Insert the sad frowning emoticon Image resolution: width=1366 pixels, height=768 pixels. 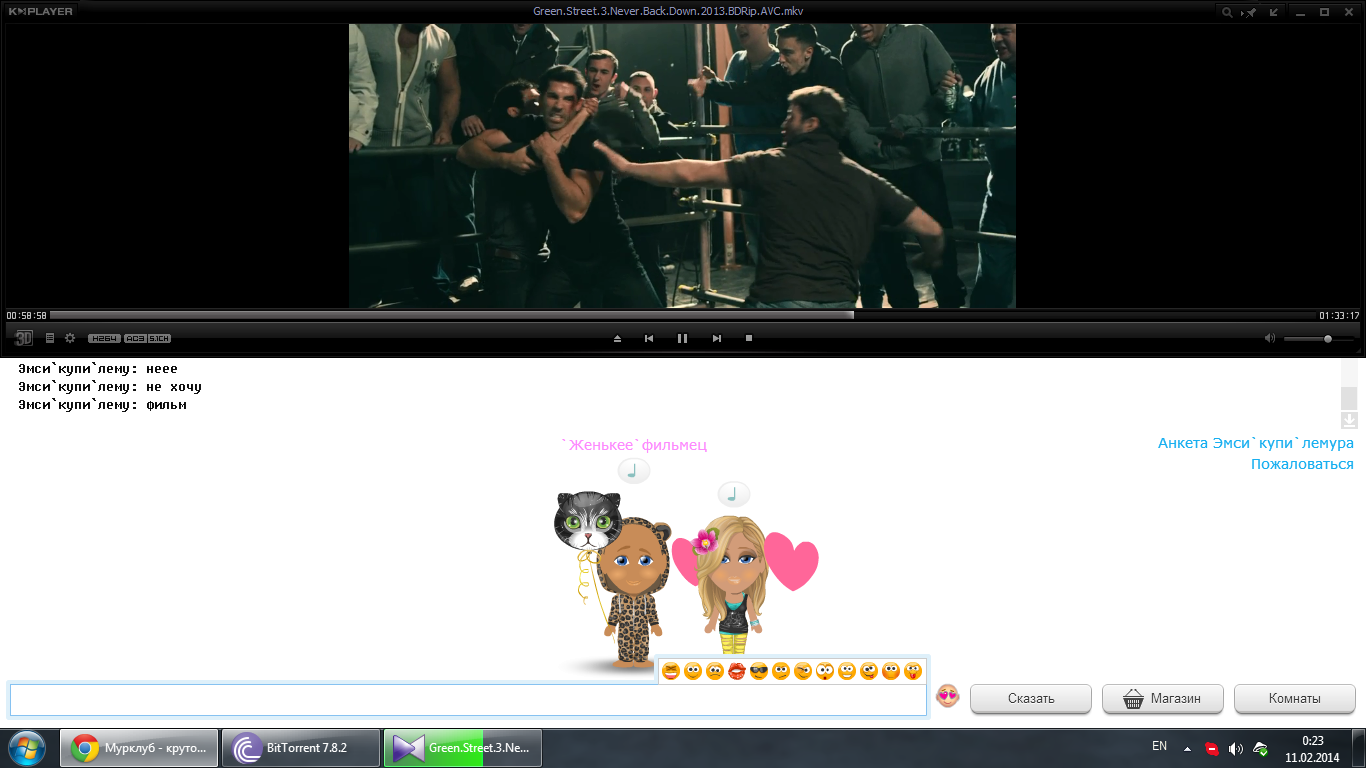(715, 671)
